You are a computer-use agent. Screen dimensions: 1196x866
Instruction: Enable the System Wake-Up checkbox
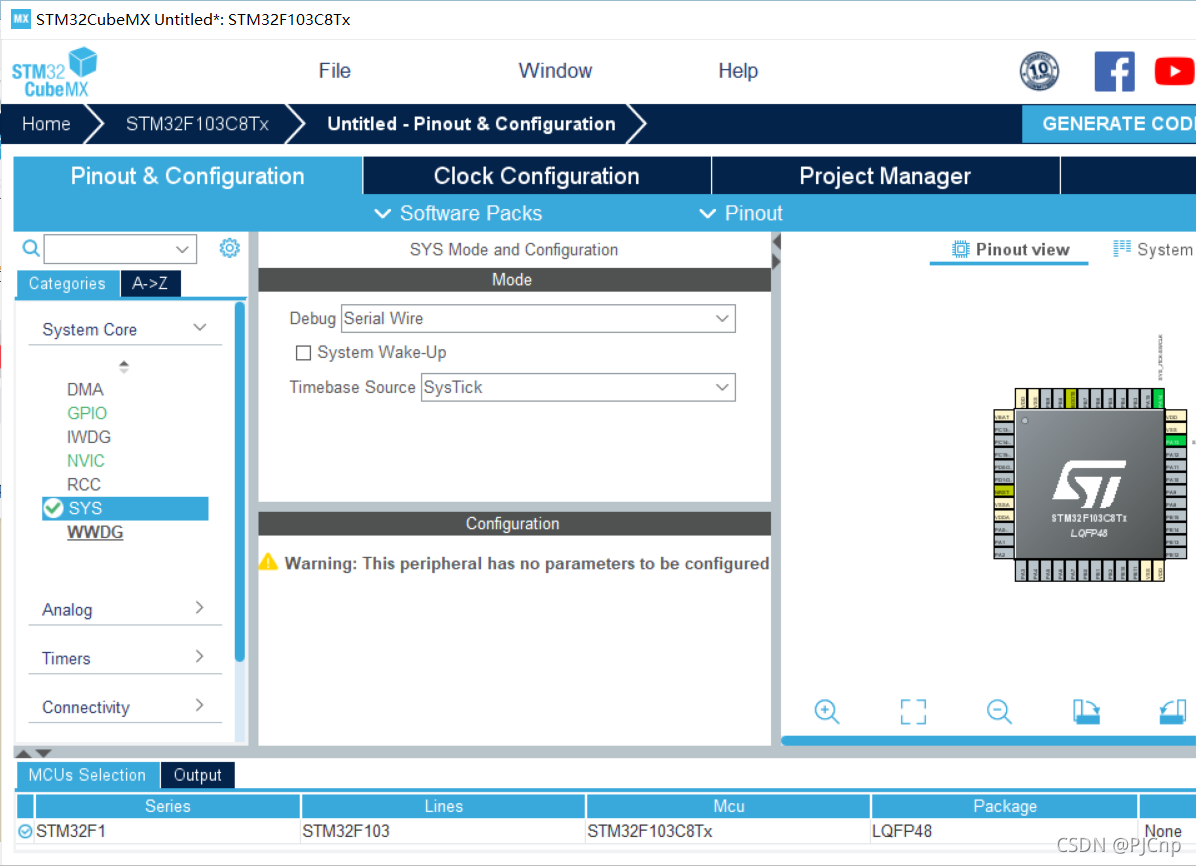click(x=303, y=353)
